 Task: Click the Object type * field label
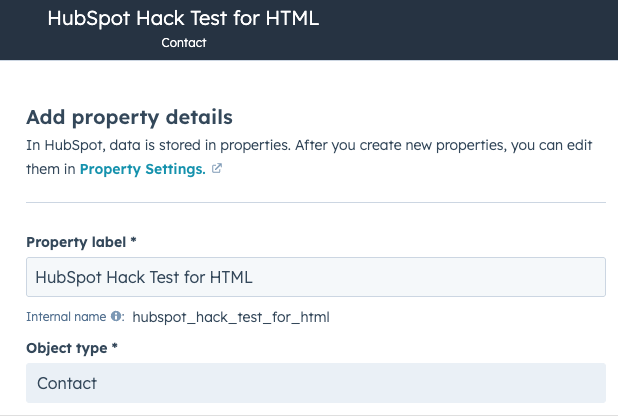click(72, 348)
